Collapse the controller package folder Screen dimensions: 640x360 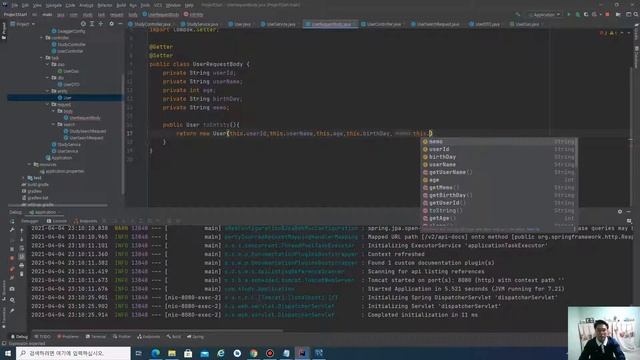coord(41,38)
